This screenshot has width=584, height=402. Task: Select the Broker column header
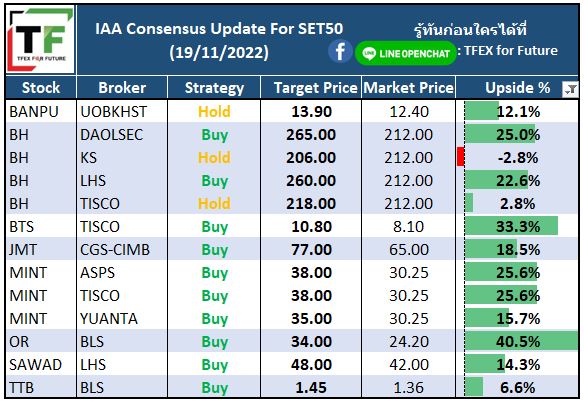[122, 88]
